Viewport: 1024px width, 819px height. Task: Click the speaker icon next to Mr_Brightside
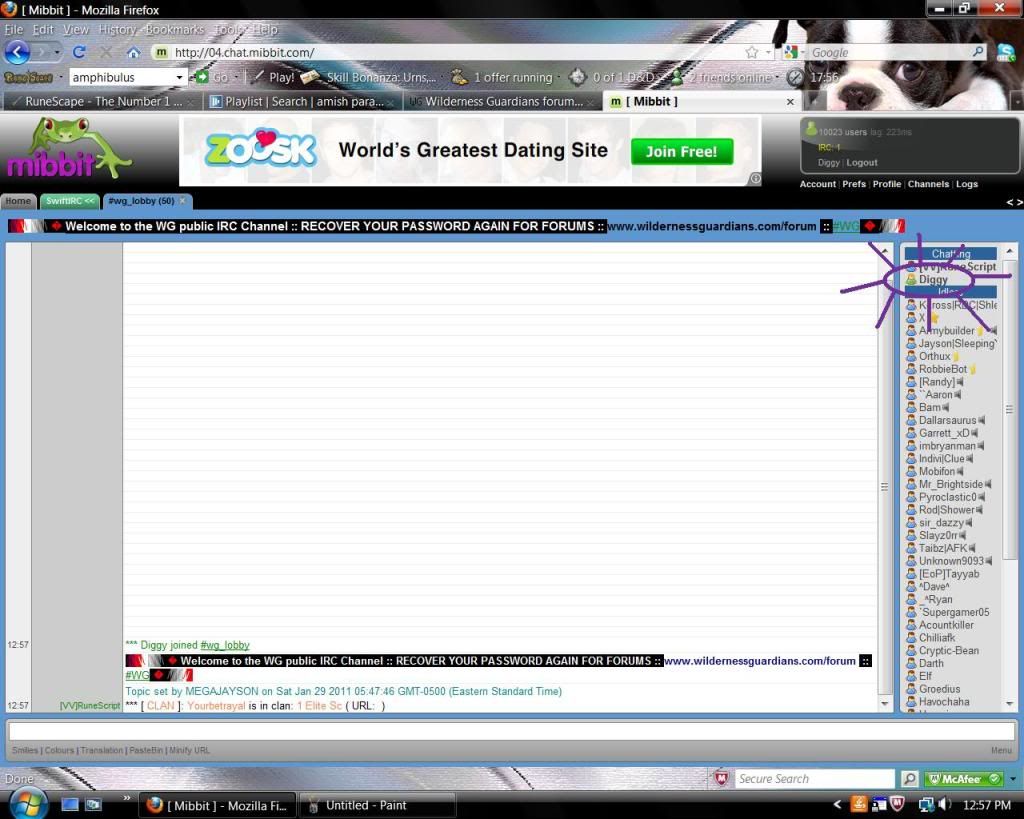(x=988, y=485)
